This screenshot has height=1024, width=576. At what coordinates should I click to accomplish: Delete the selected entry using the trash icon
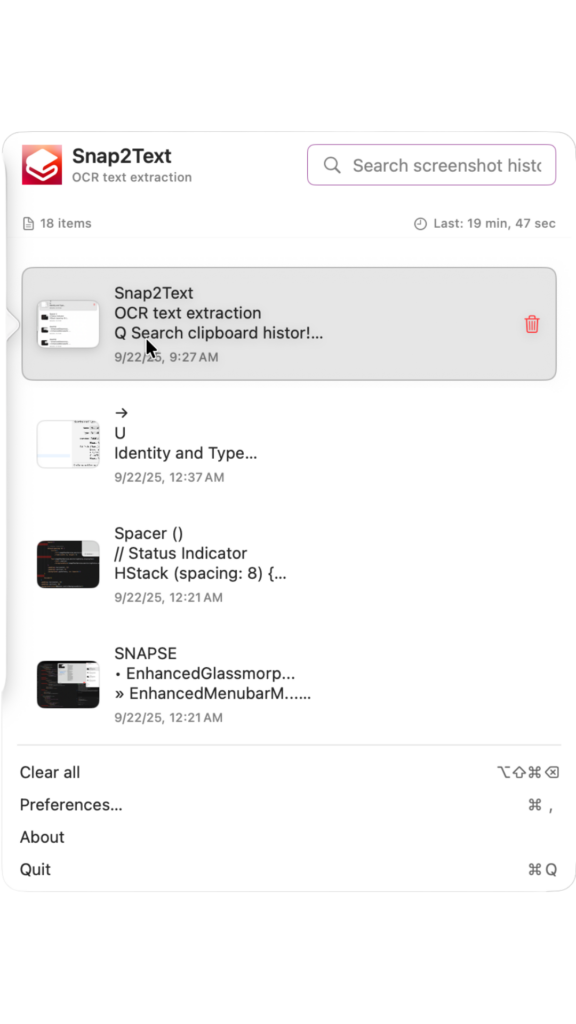click(x=531, y=324)
